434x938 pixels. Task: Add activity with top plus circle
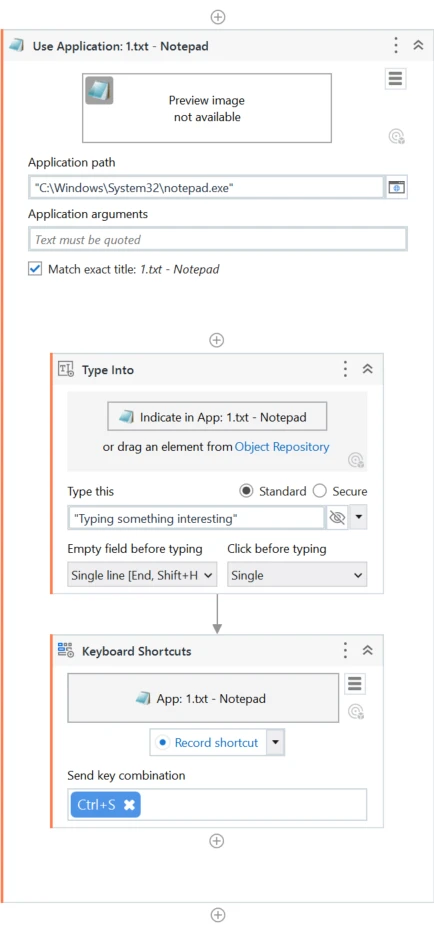[218, 17]
